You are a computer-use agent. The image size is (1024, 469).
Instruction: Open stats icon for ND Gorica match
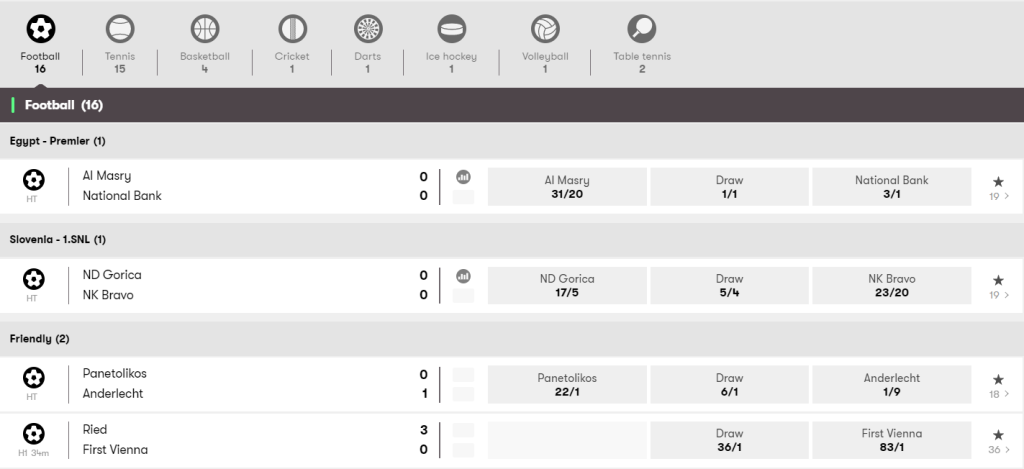pos(463,276)
